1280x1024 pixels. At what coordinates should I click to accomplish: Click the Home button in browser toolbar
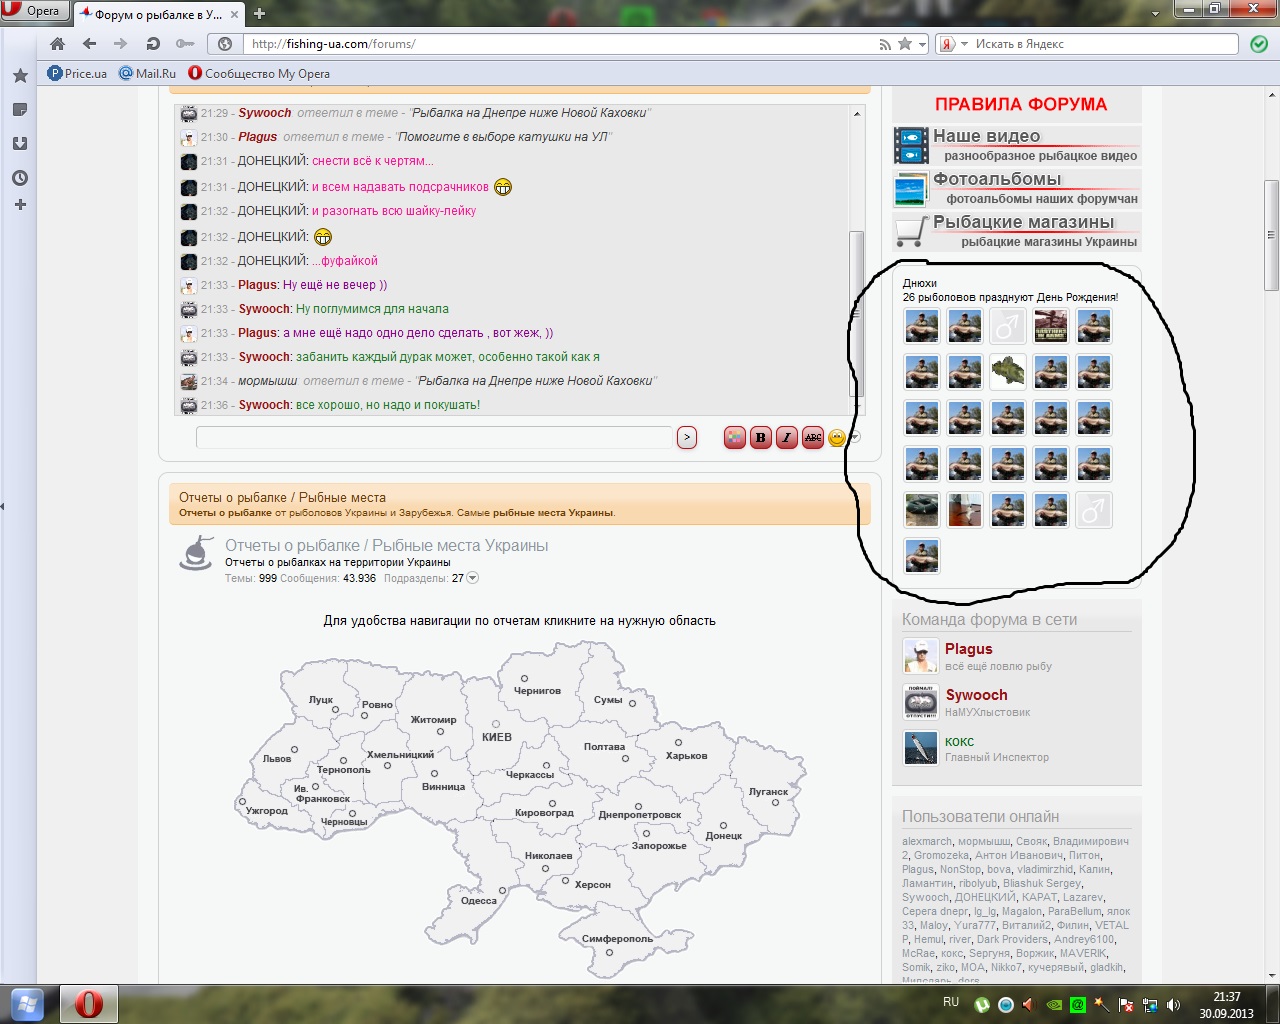[x=57, y=44]
